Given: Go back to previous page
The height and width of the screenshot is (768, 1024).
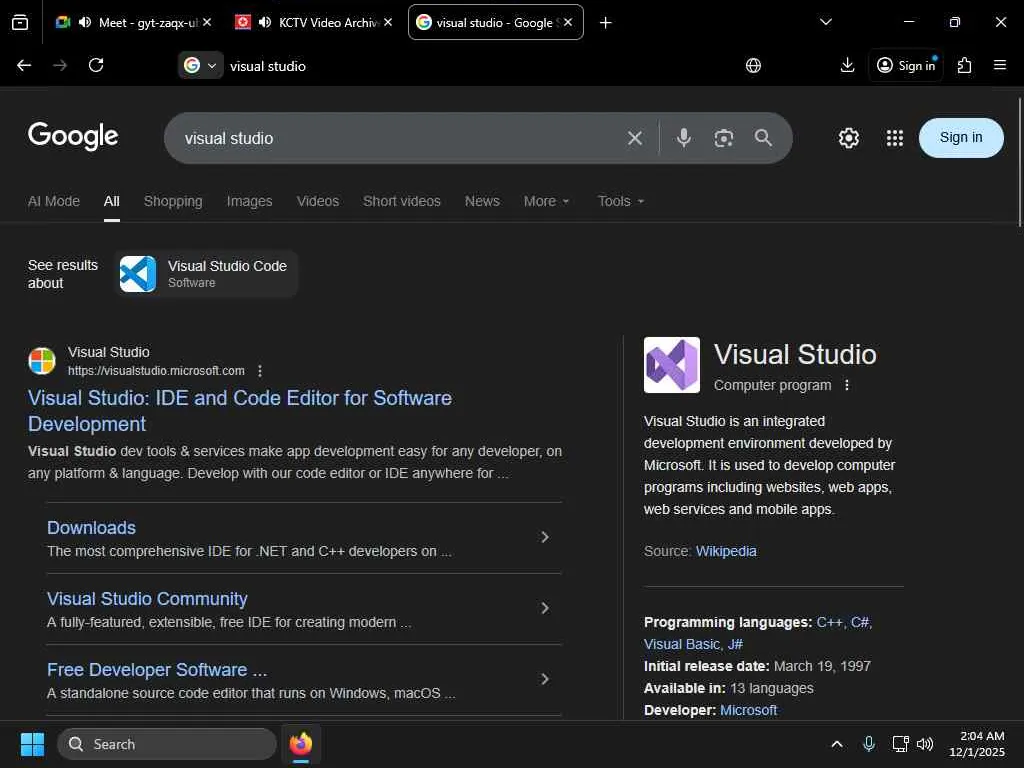Looking at the screenshot, I should click(x=24, y=65).
